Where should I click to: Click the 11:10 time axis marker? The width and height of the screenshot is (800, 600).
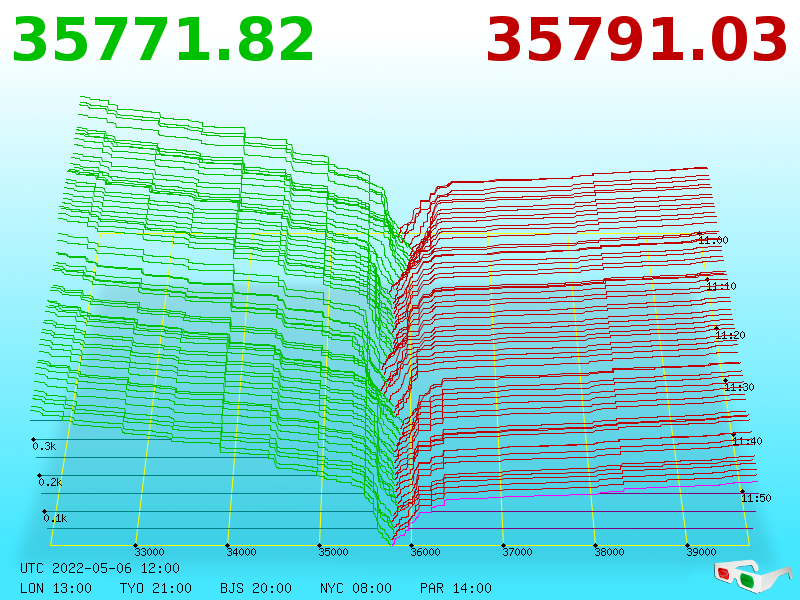click(x=721, y=286)
